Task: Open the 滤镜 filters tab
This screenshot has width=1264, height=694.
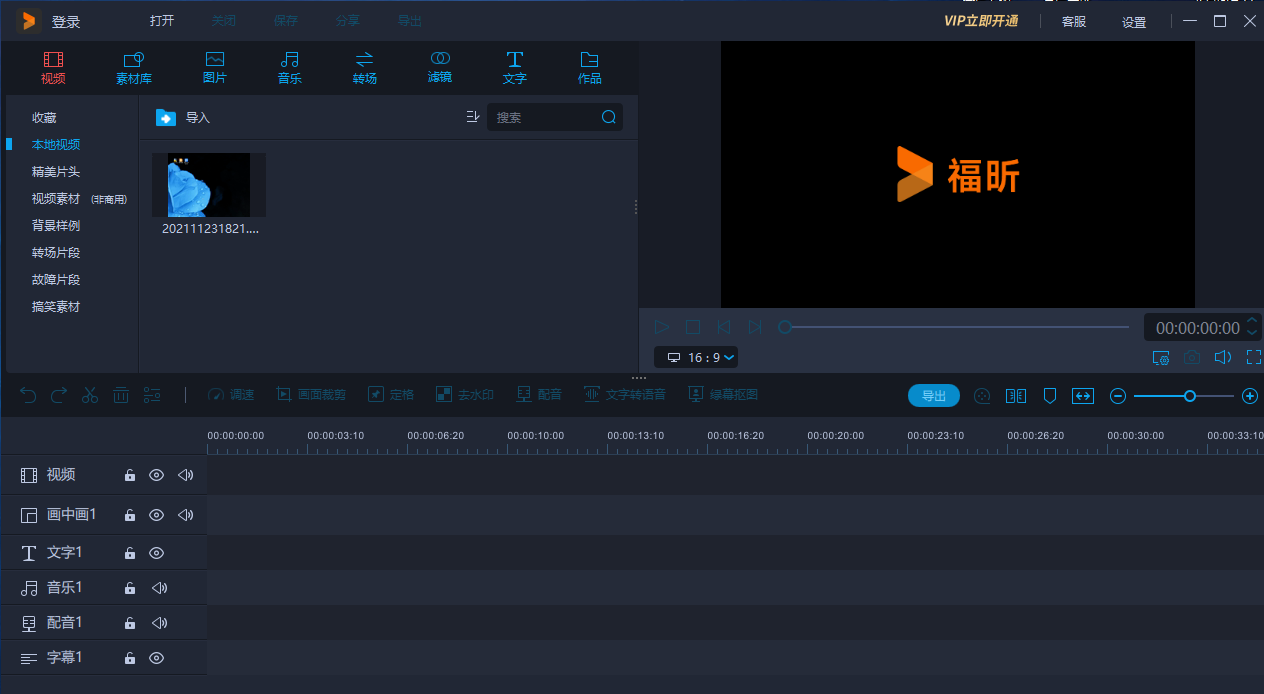Action: (x=440, y=67)
